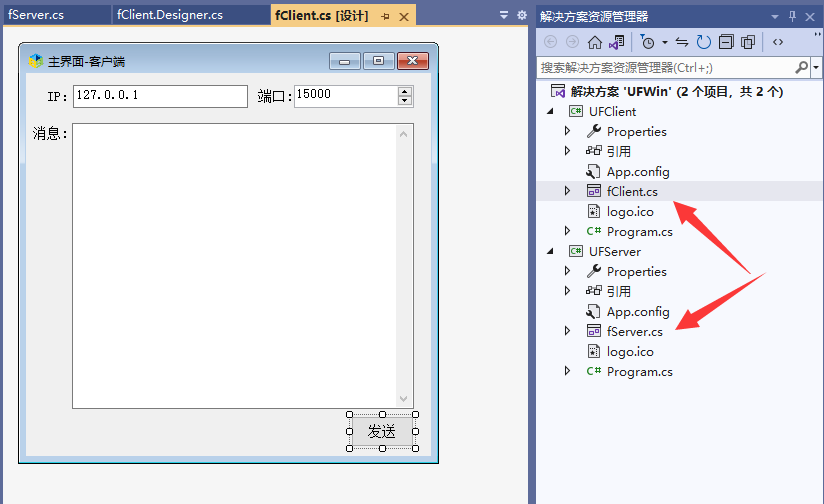Switch to the fServer.cs tab
The image size is (824, 504).
point(36,16)
